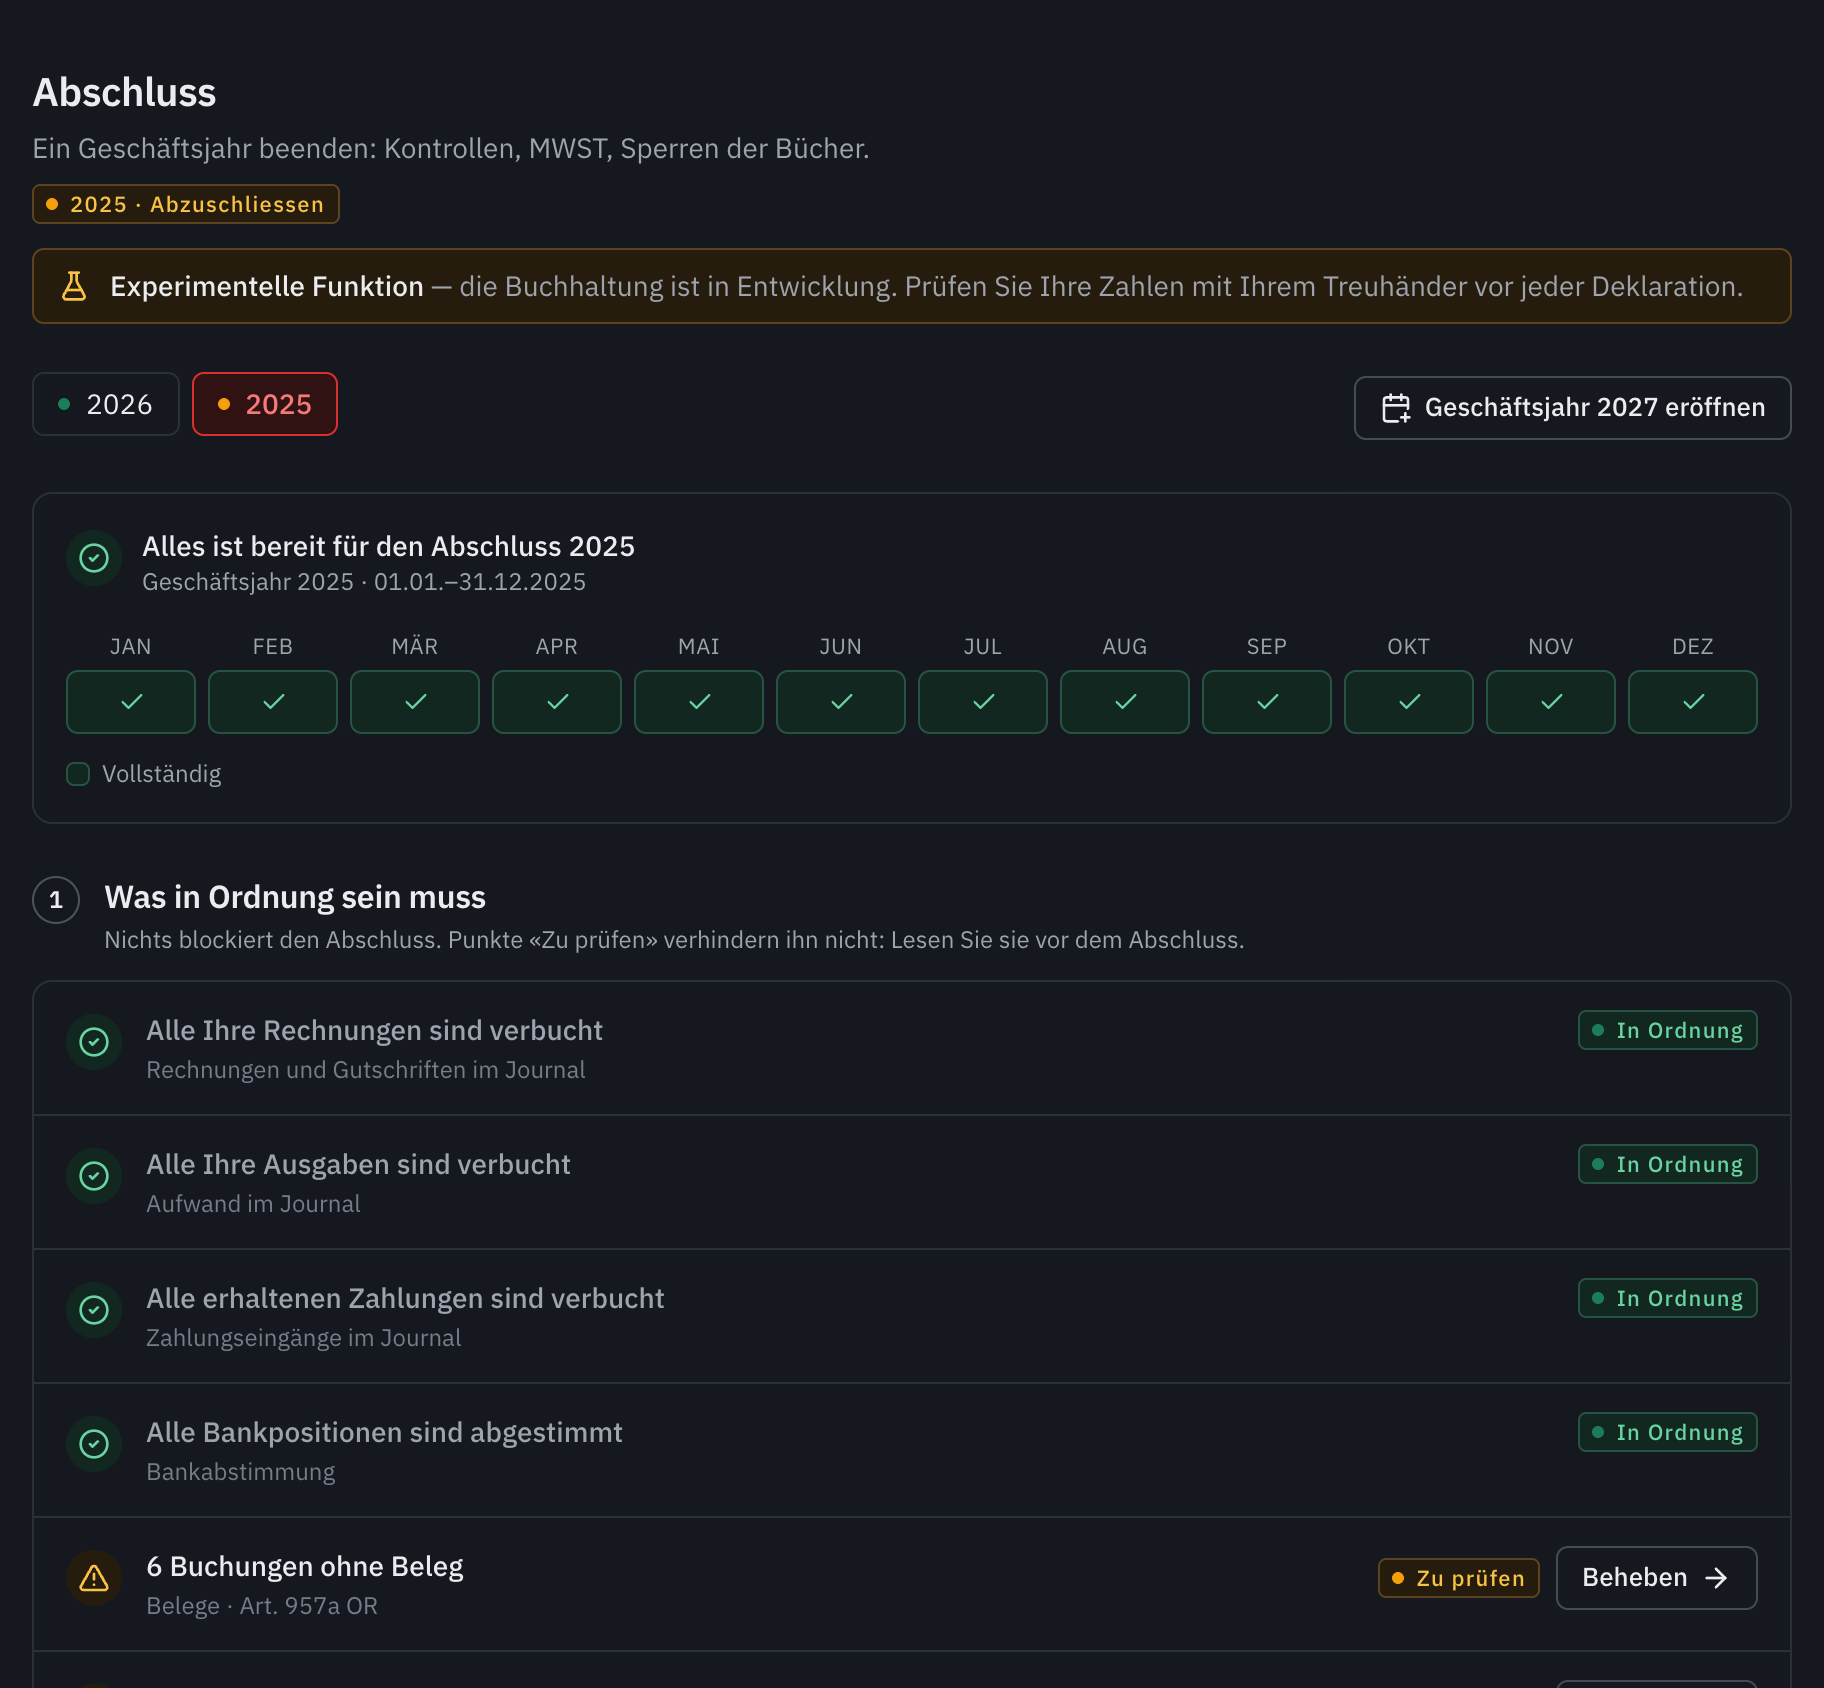Click the text "Alle Ihre Ausgaben sind verbucht"
The width and height of the screenshot is (1824, 1688).
click(x=358, y=1164)
